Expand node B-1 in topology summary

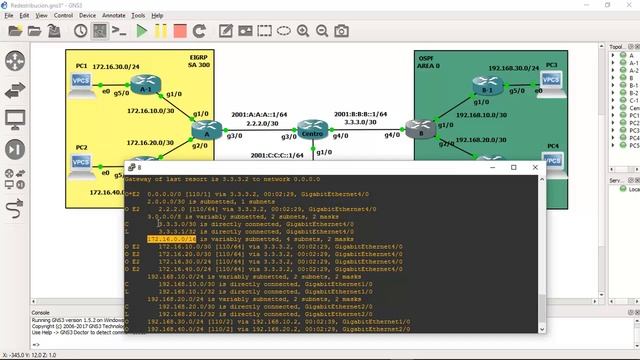click(x=613, y=85)
